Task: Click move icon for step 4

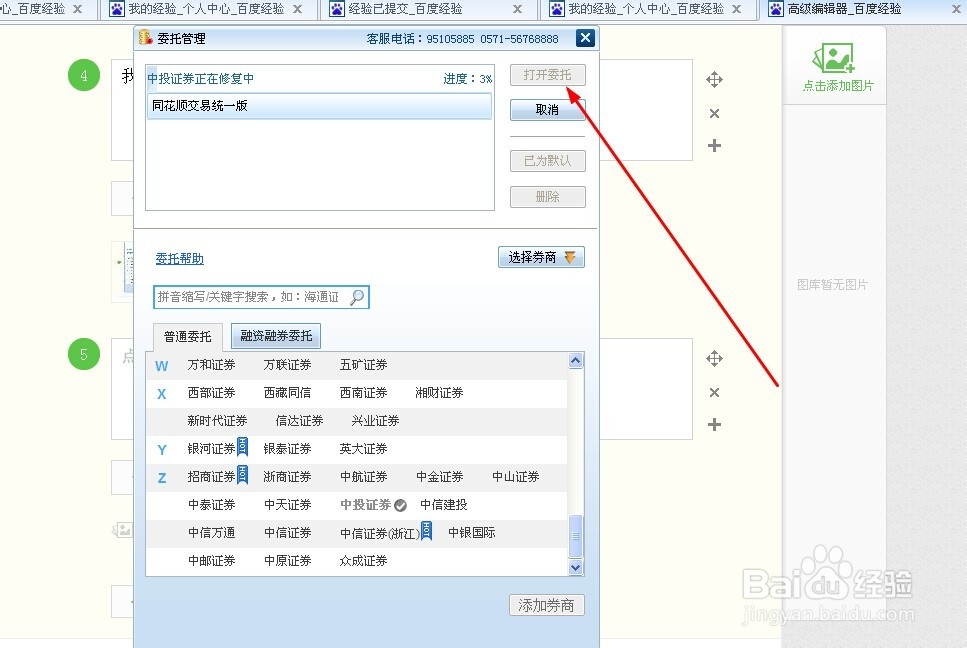Action: [714, 80]
